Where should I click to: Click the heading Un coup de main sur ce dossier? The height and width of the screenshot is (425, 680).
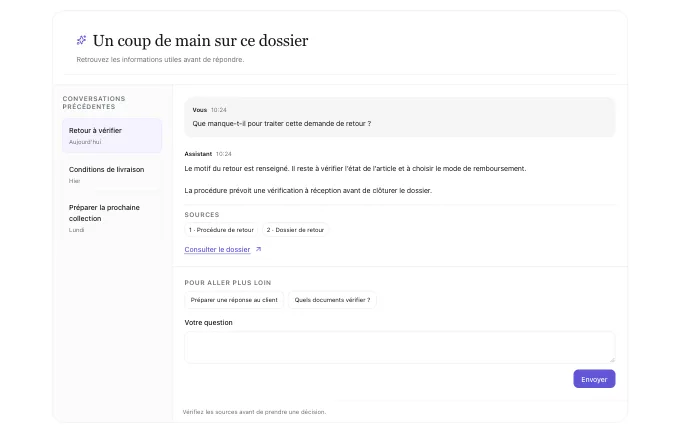point(200,40)
